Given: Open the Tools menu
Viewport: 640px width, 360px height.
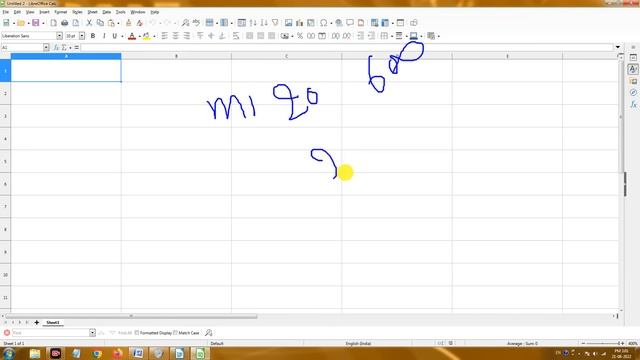Looking at the screenshot, I should coord(120,12).
